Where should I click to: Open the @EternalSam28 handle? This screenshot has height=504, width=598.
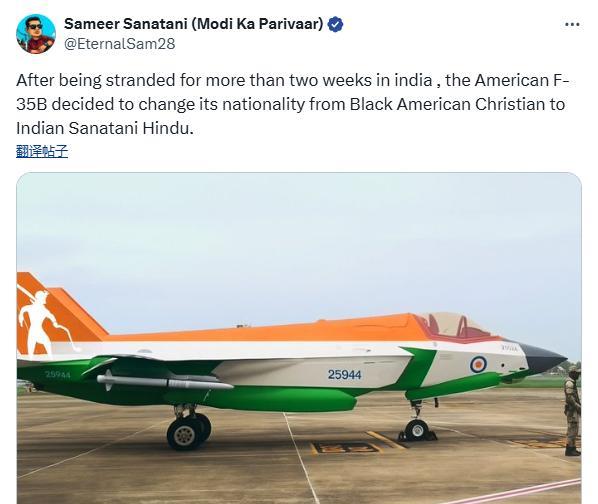(120, 44)
